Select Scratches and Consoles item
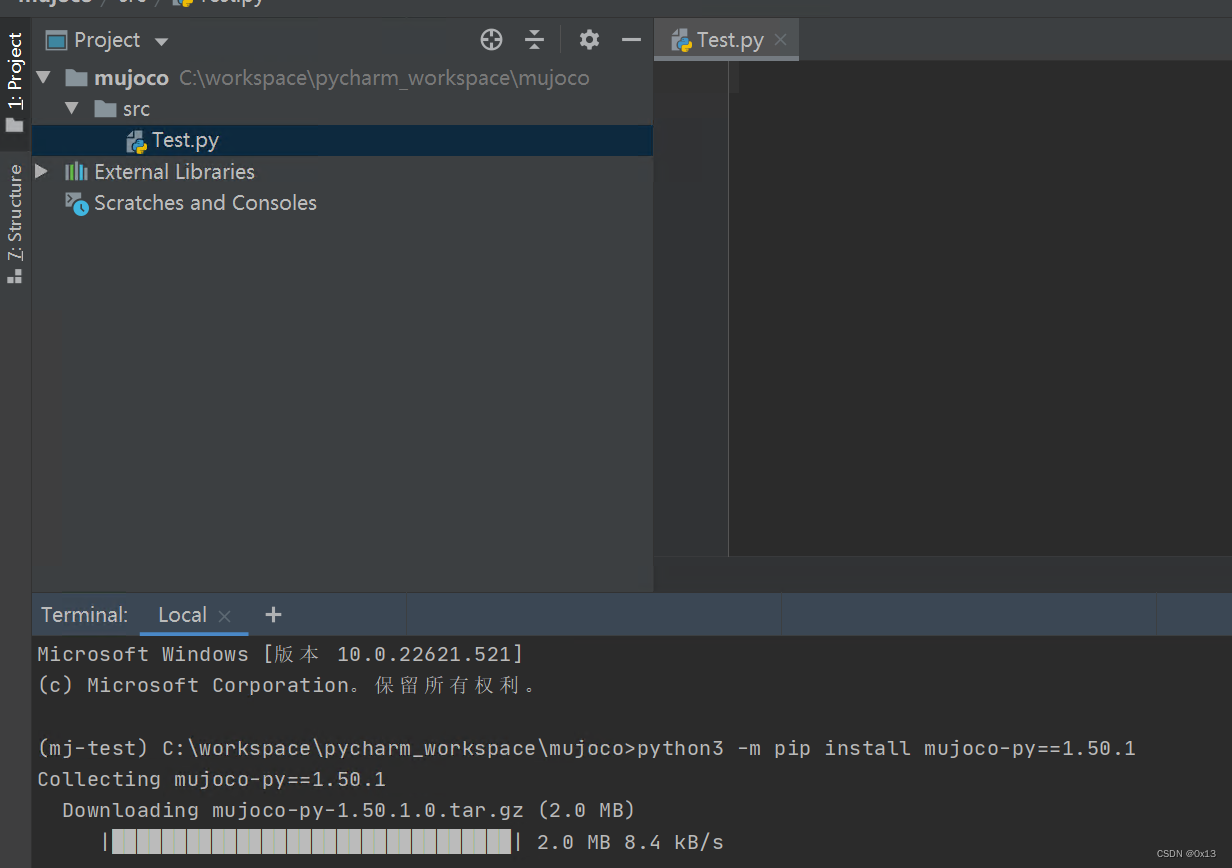1232x868 pixels. [342, 203]
